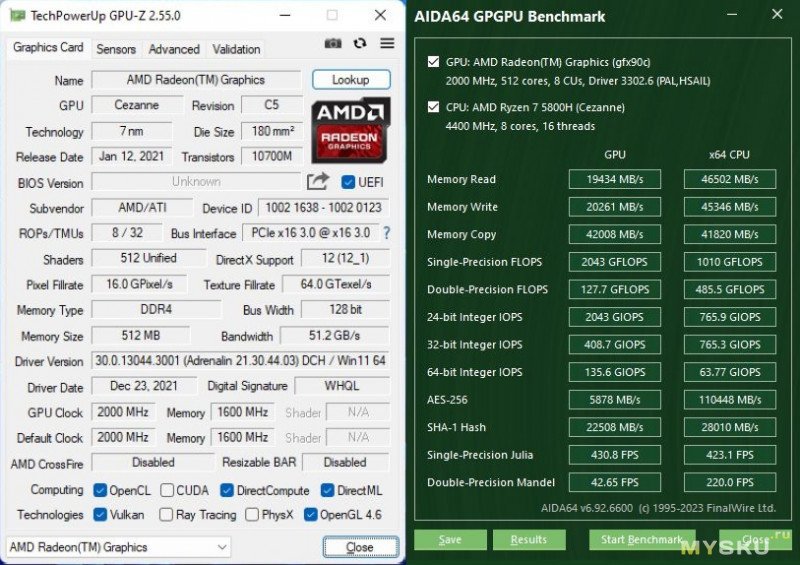Screen dimensions: 800x565
Task: Click the Digital Signature WHQL field
Action: 342,386
